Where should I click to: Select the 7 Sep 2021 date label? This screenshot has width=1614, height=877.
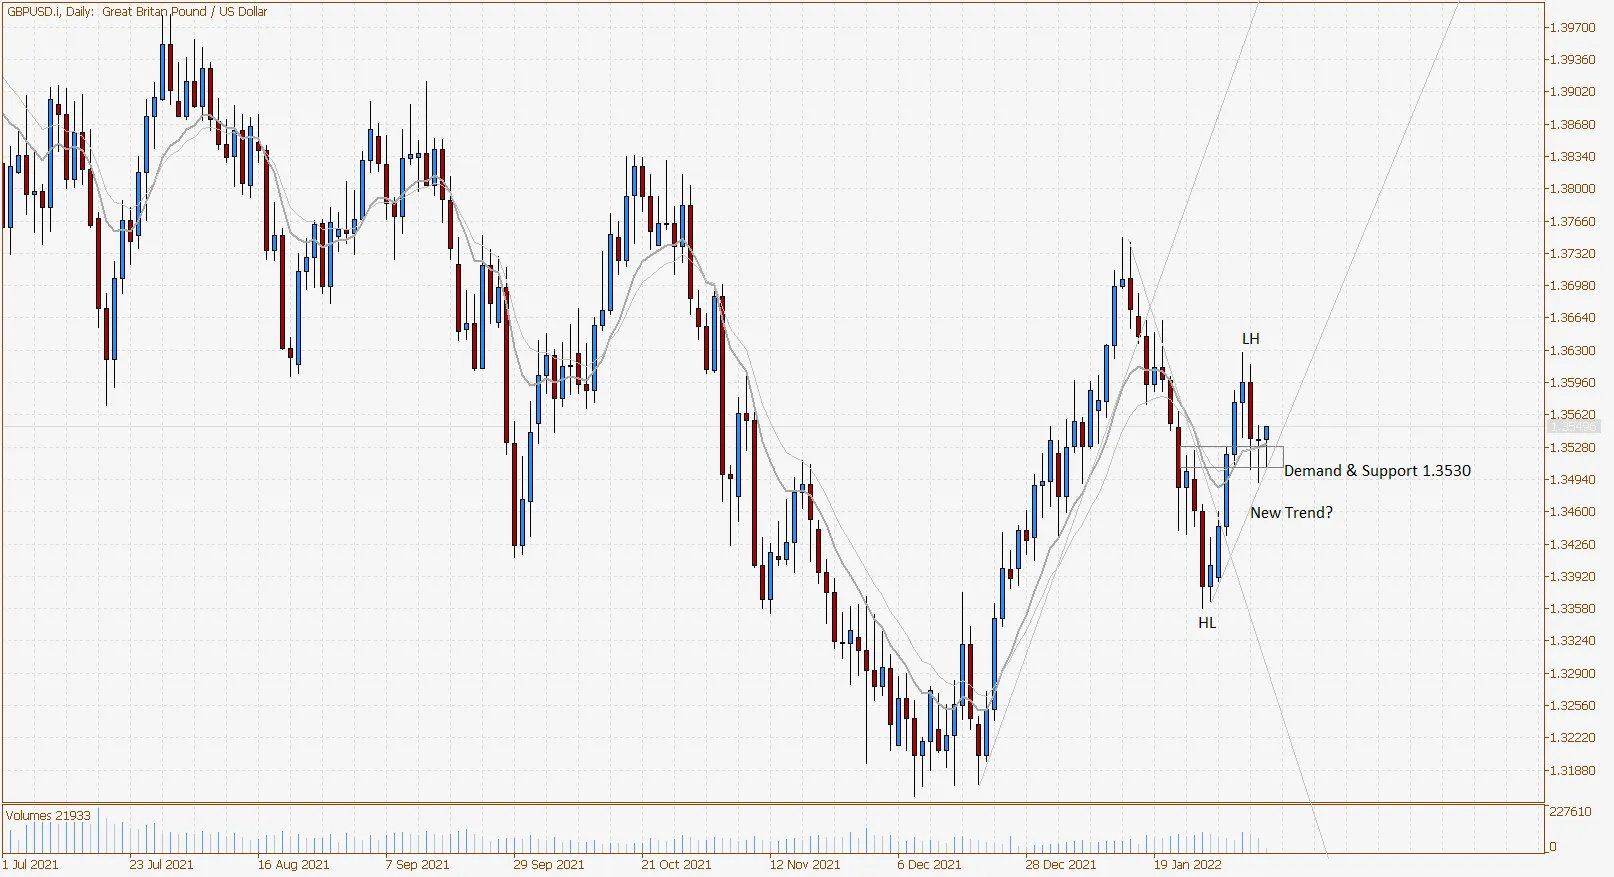[417, 865]
